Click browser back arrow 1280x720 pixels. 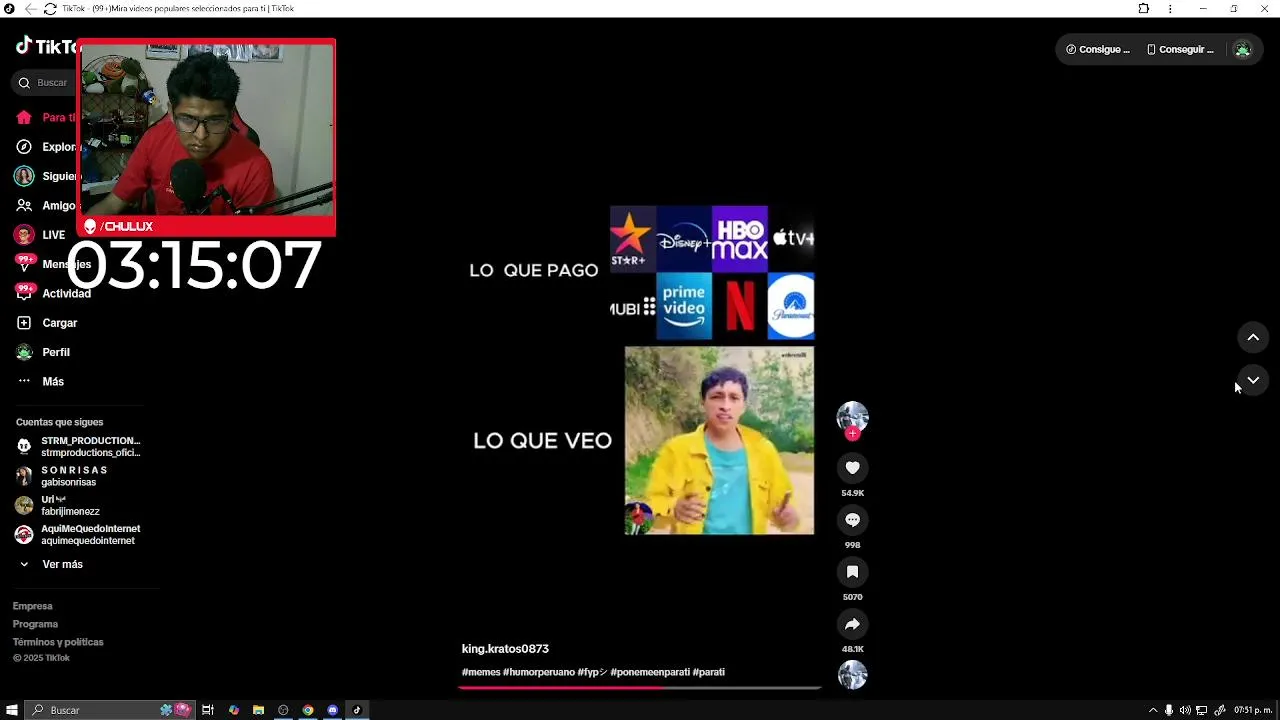point(30,9)
